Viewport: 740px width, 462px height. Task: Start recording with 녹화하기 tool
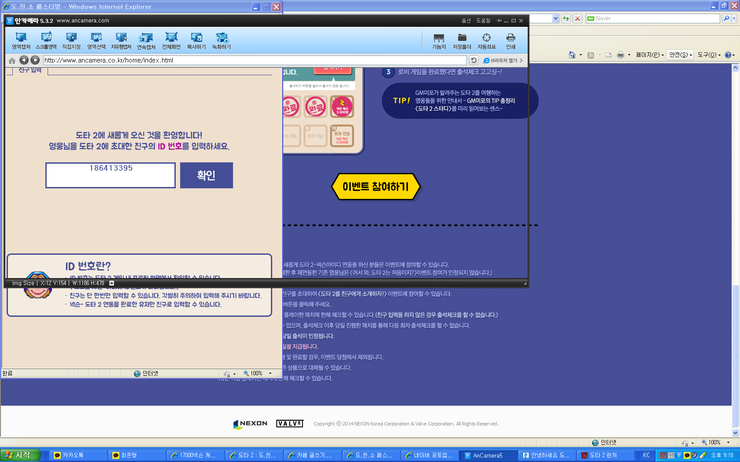pos(221,41)
